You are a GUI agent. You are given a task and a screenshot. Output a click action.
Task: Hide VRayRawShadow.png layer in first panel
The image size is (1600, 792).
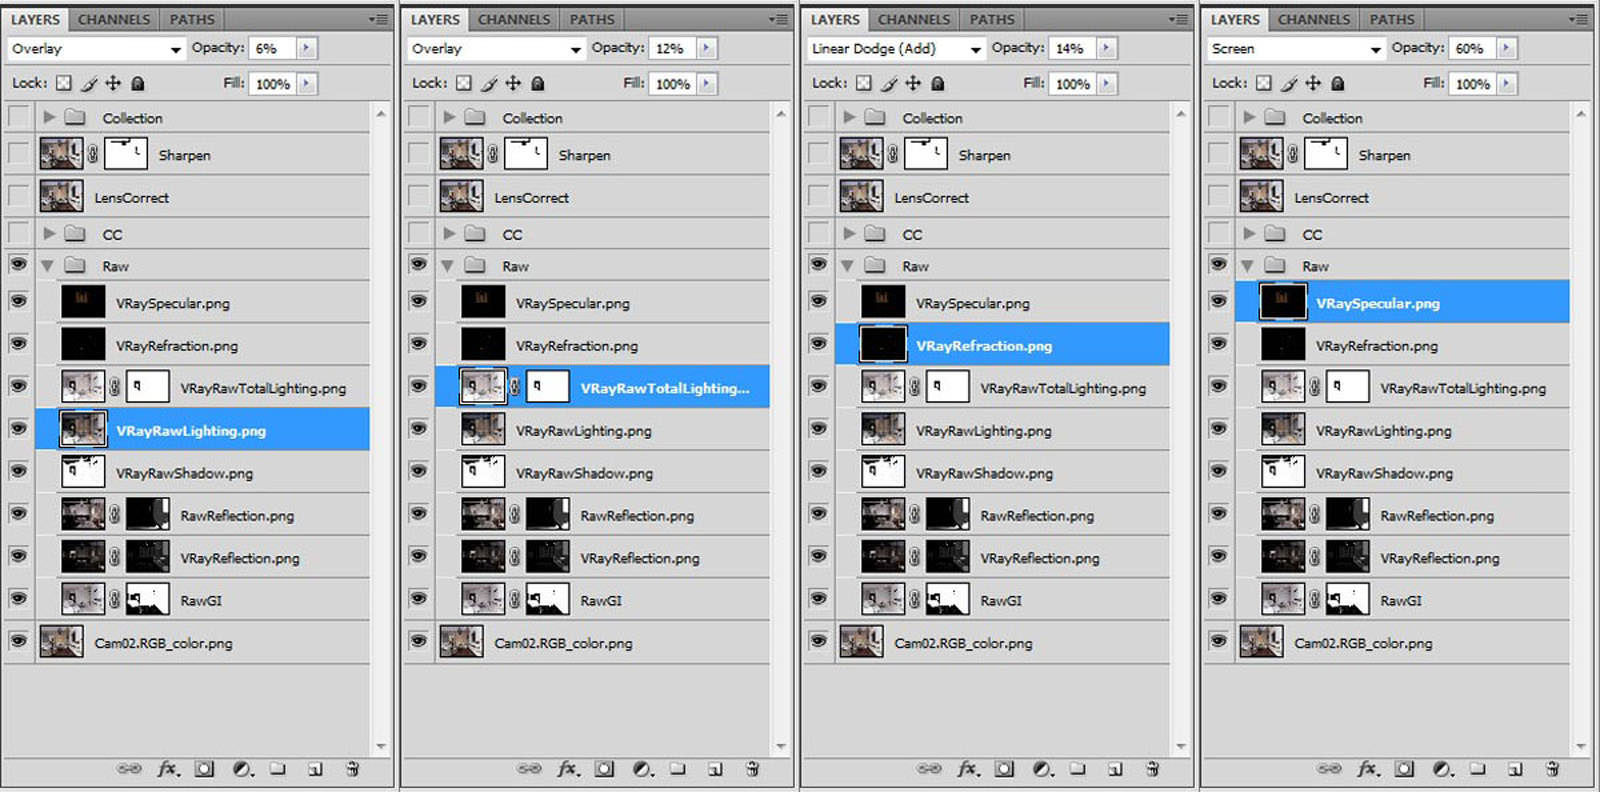point(18,471)
